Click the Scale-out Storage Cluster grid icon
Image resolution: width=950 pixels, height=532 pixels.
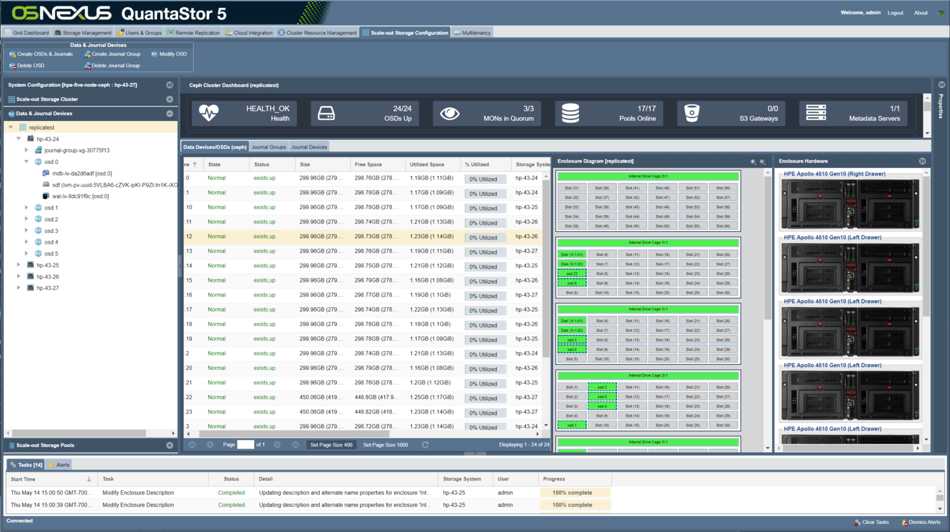(12, 99)
